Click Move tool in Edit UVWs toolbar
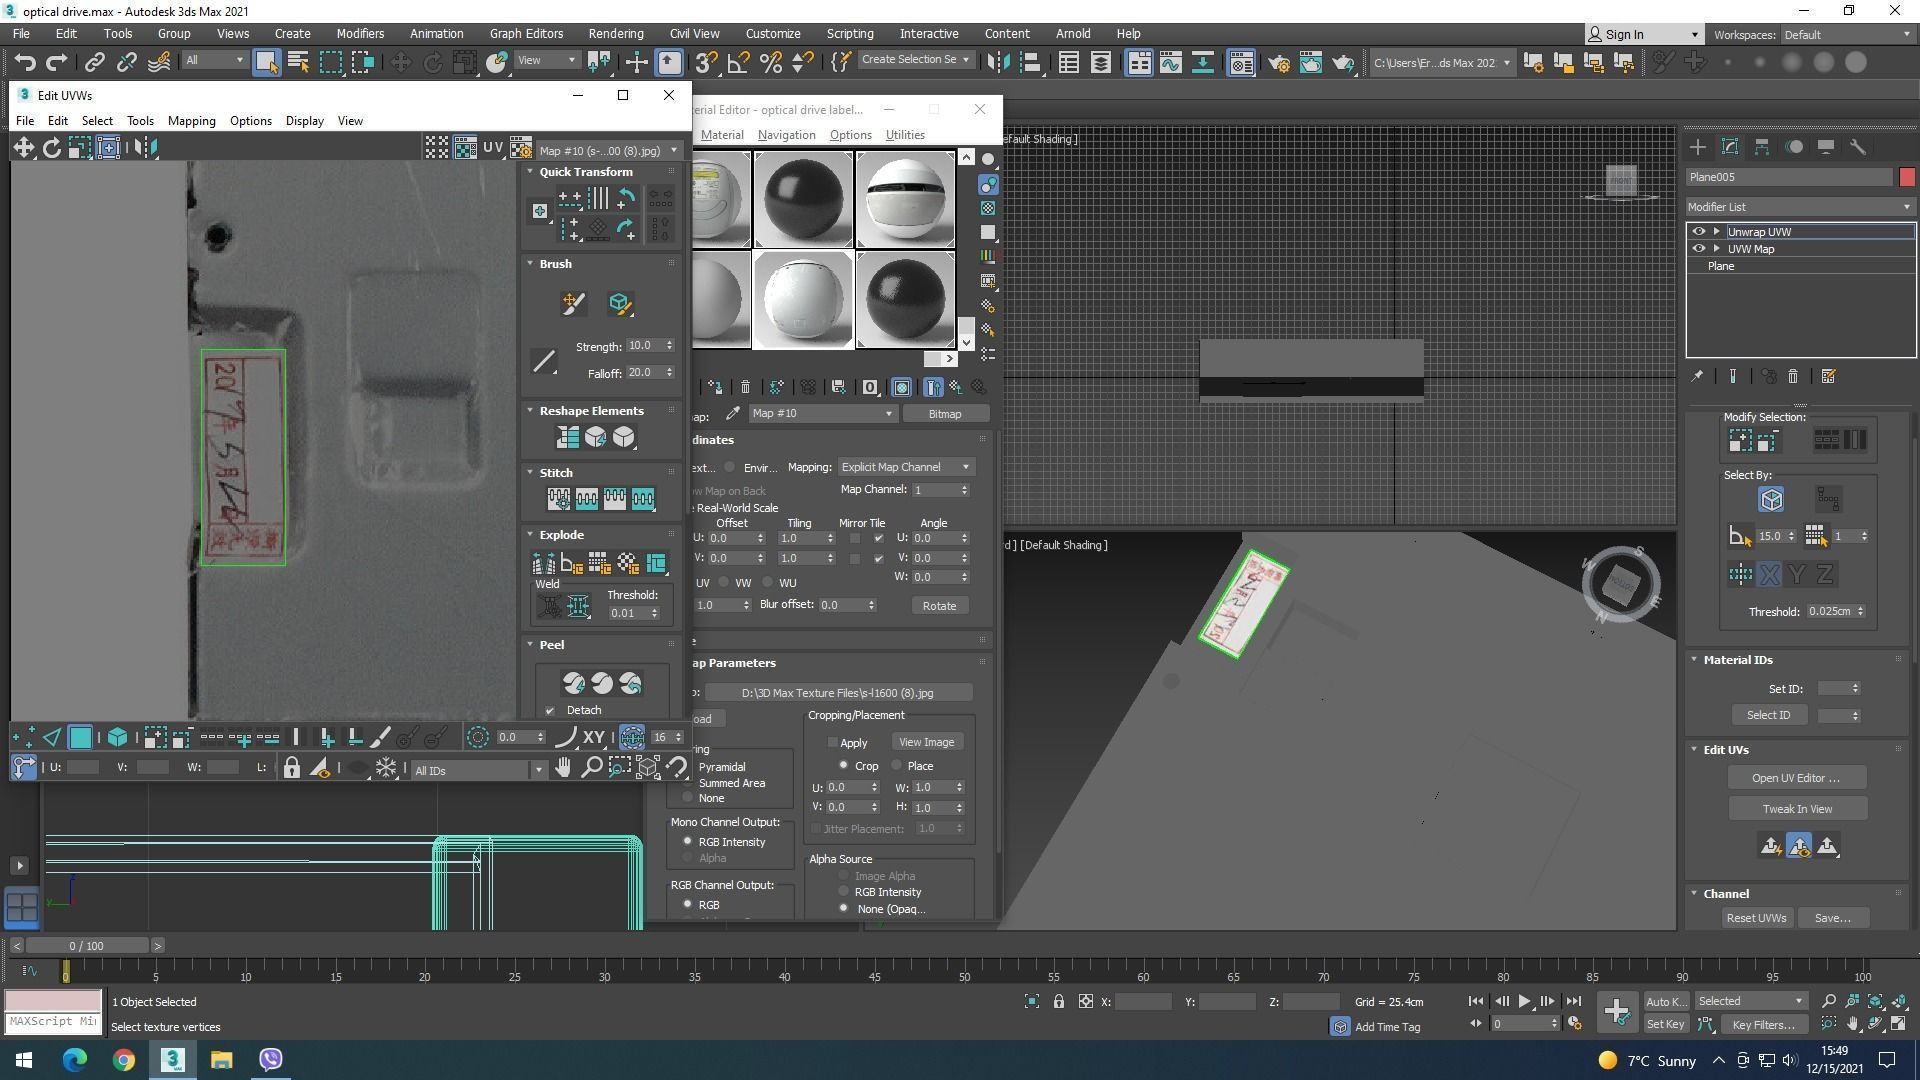Viewport: 1920px width, 1080px height. click(24, 148)
